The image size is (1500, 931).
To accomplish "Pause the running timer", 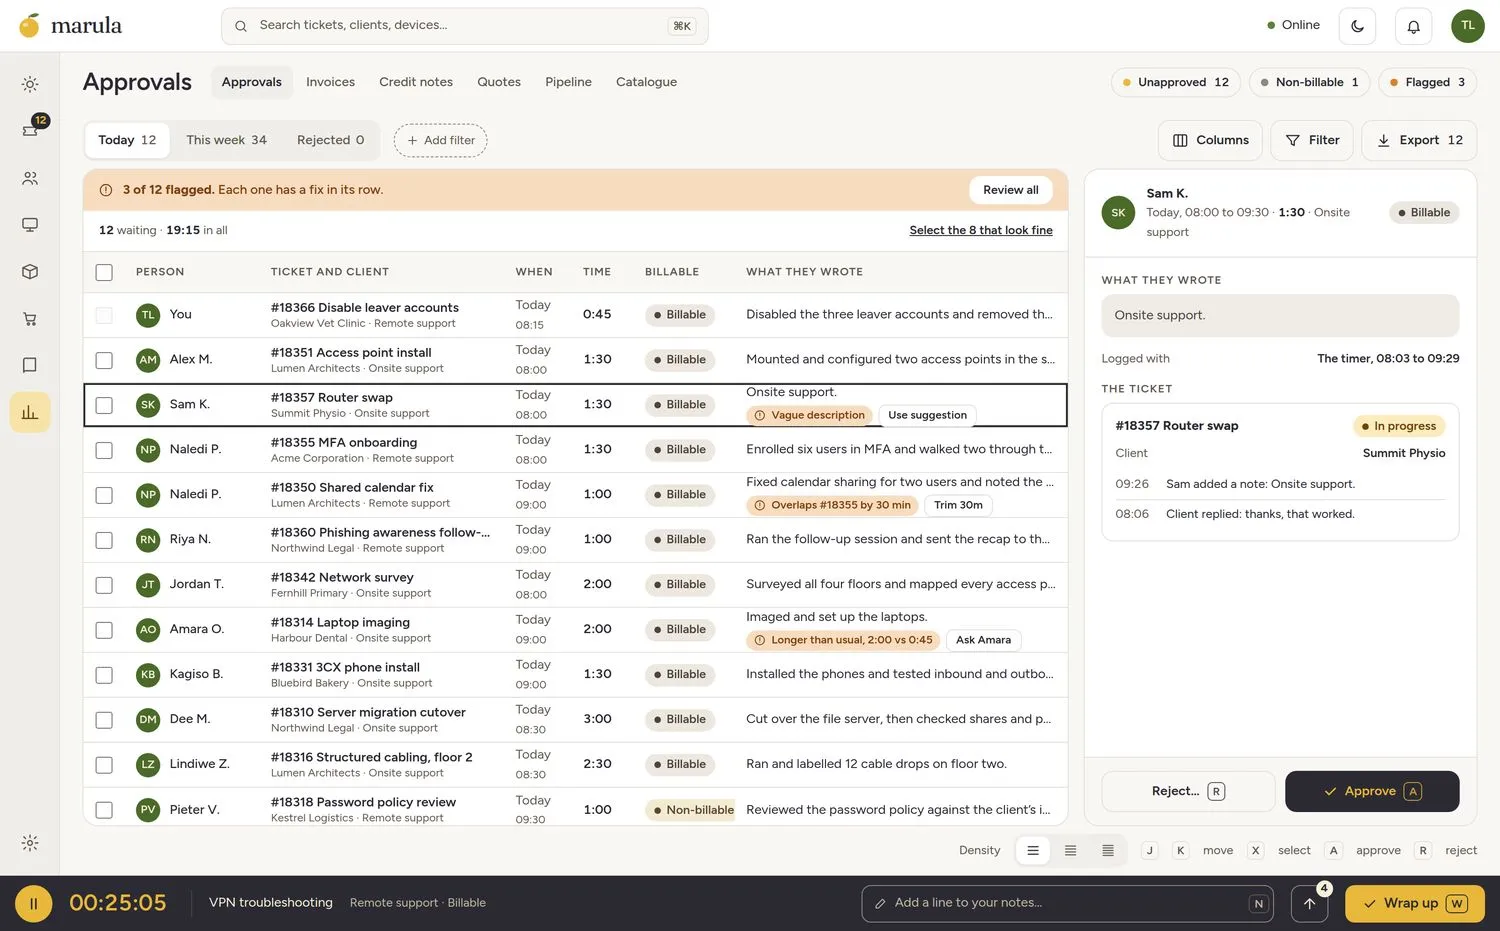I will click(x=33, y=904).
